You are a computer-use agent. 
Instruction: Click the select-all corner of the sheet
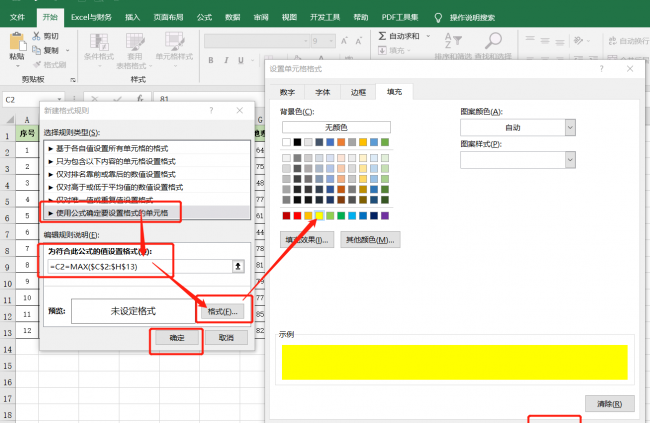click(10, 120)
